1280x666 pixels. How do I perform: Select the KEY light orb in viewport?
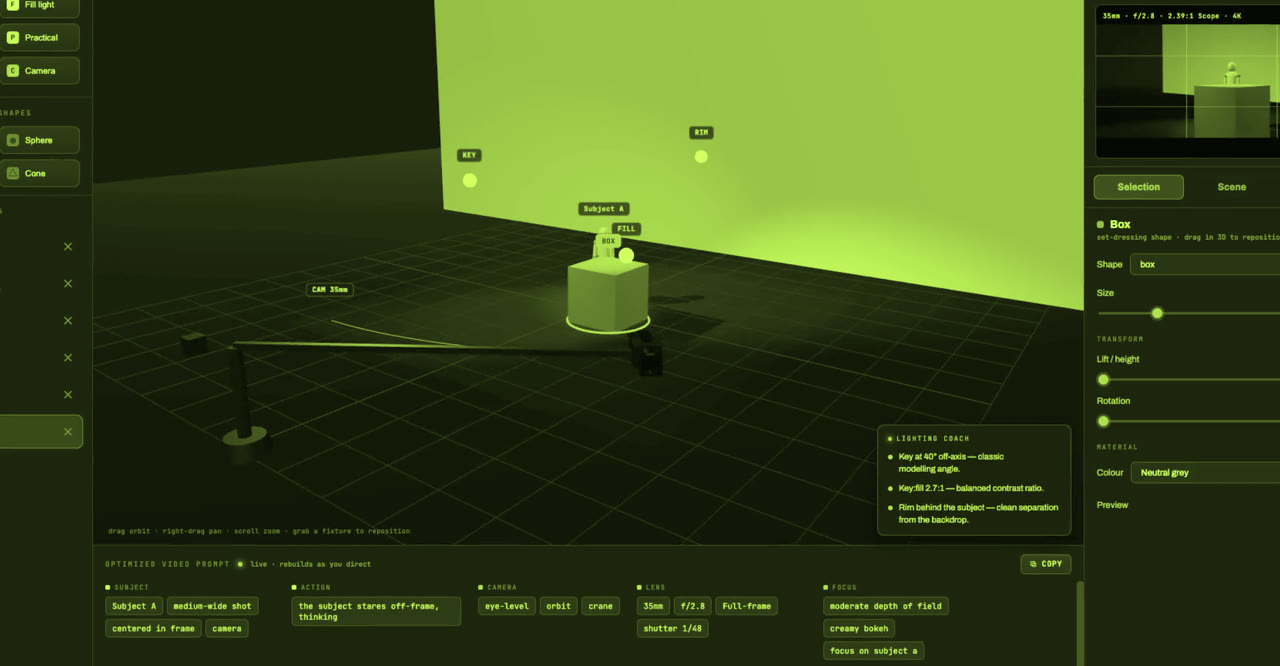pos(470,180)
